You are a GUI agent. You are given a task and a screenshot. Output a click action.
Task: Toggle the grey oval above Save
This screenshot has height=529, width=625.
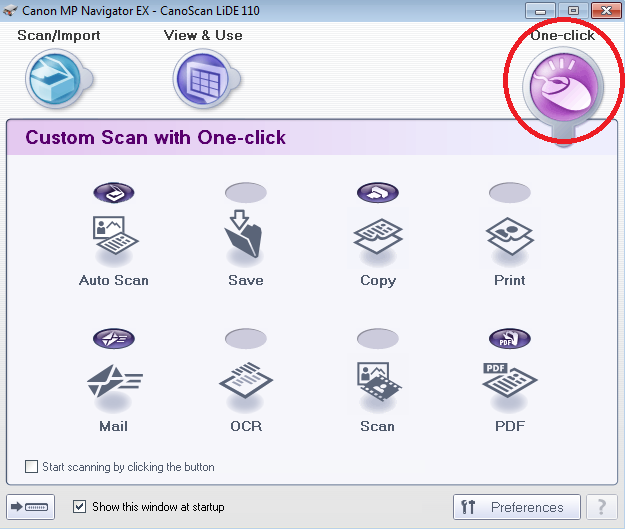(x=246, y=193)
